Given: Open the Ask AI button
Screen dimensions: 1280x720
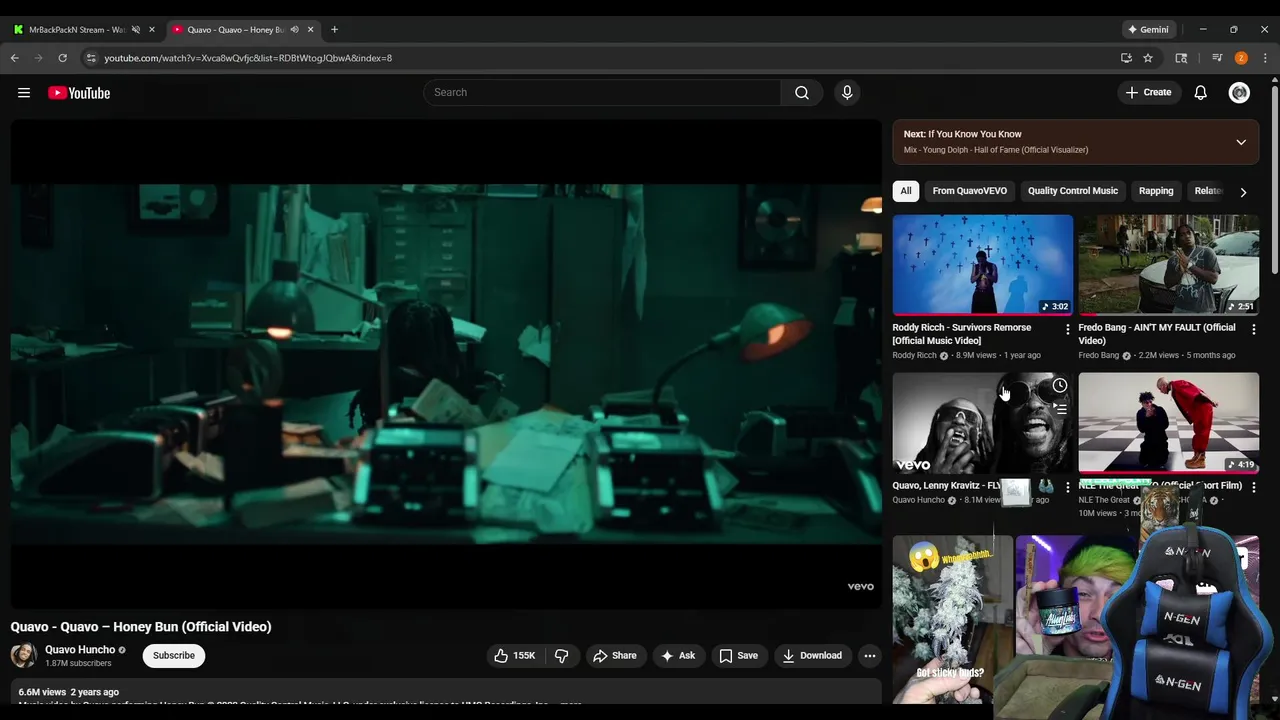Looking at the screenshot, I should point(678,655).
